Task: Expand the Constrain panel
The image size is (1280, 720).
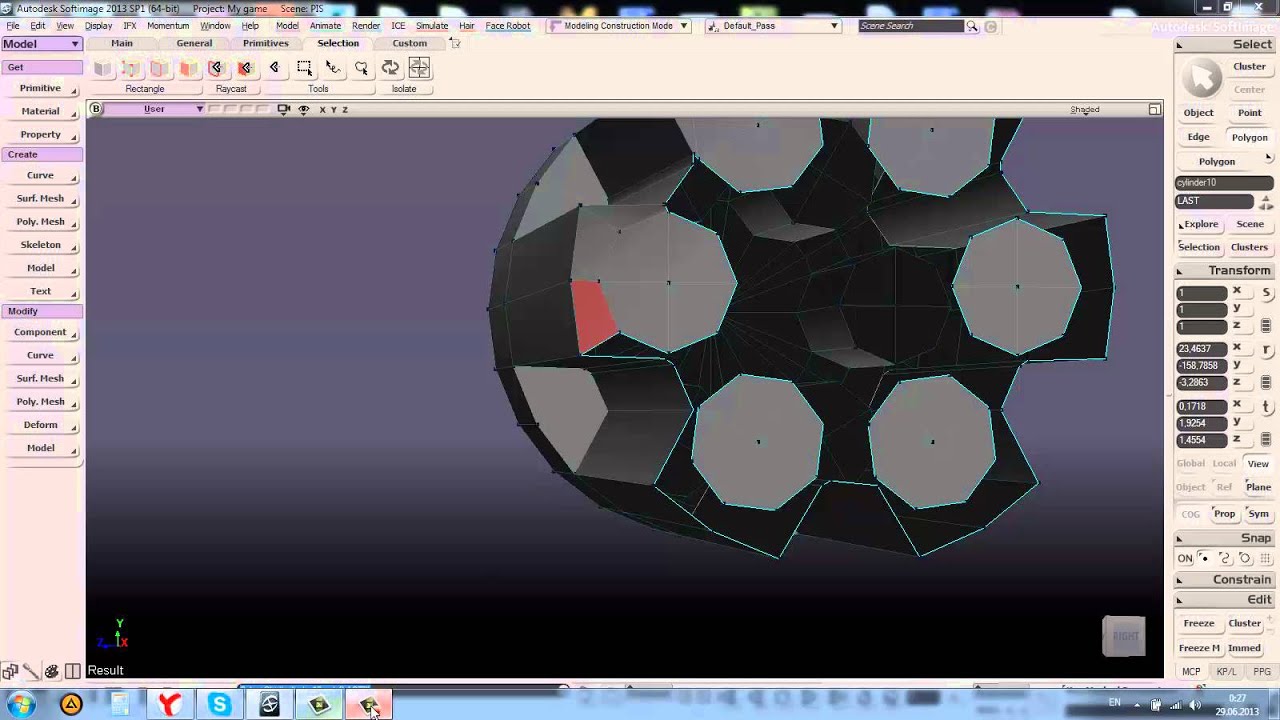Action: 1224,580
